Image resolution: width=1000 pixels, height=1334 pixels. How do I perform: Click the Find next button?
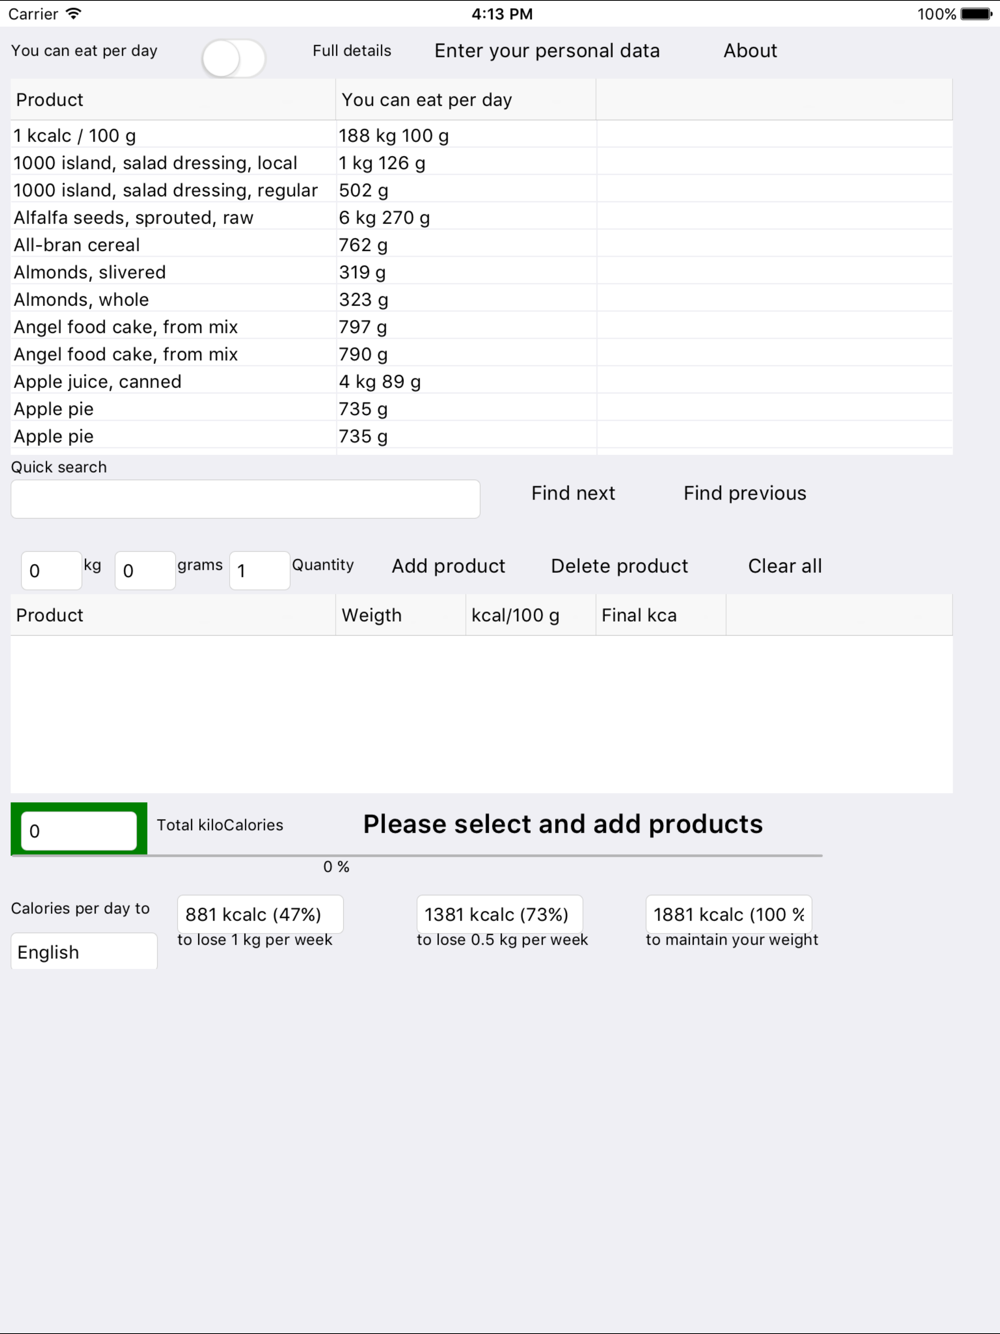tap(573, 493)
